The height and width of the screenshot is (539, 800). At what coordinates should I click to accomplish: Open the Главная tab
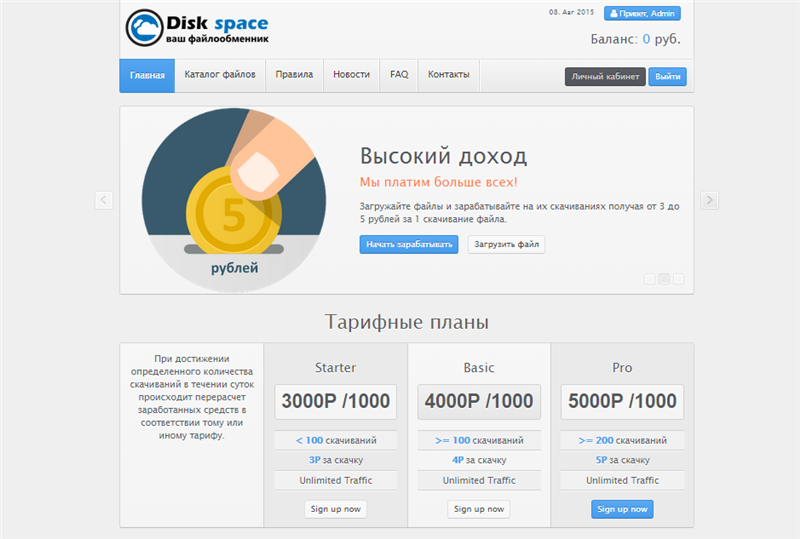147,76
